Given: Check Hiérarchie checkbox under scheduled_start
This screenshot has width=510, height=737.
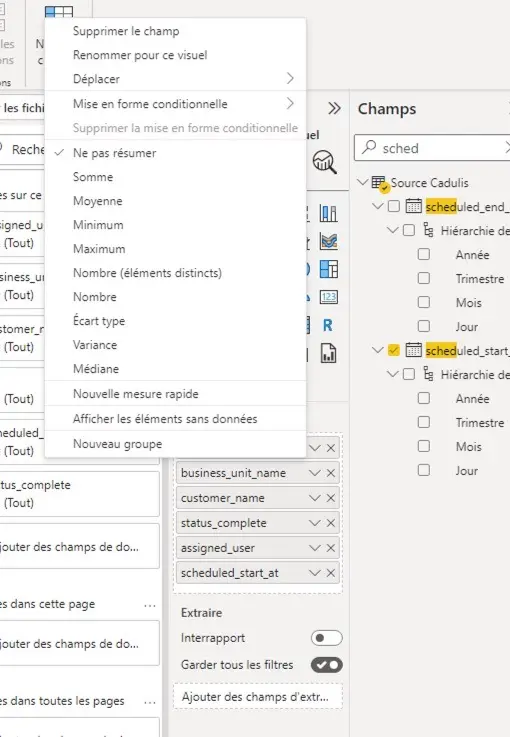Looking at the screenshot, I should coord(409,374).
